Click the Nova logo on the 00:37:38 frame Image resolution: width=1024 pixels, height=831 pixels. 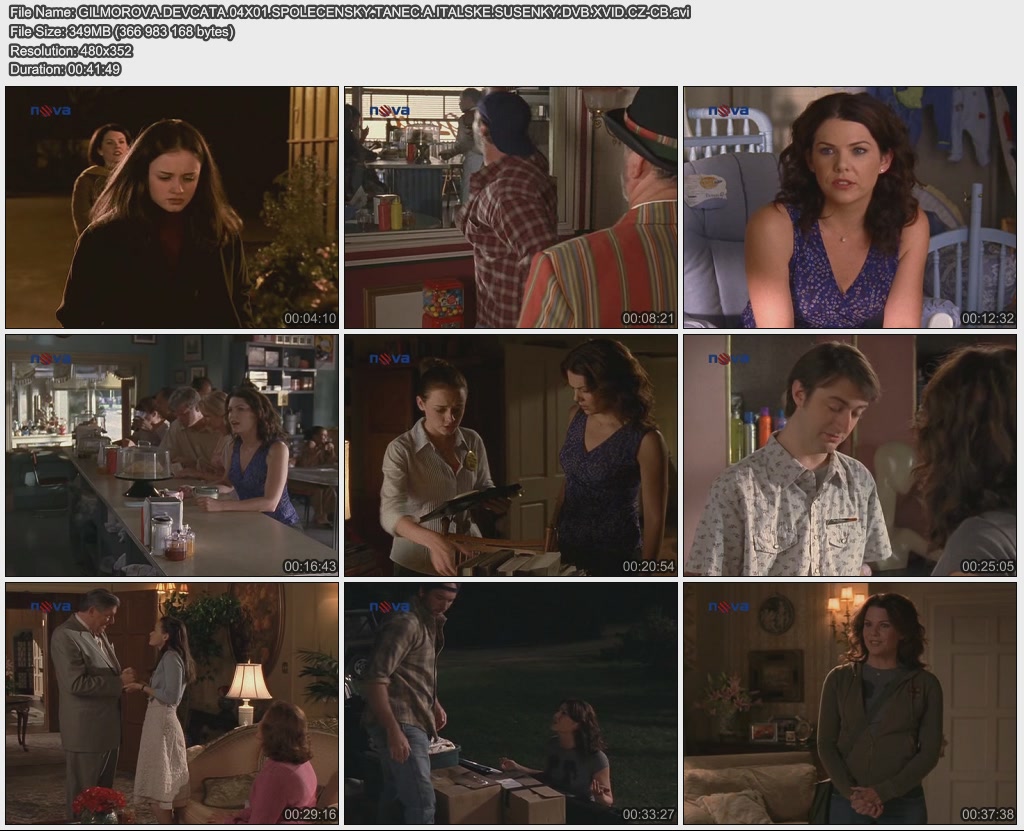coord(729,607)
